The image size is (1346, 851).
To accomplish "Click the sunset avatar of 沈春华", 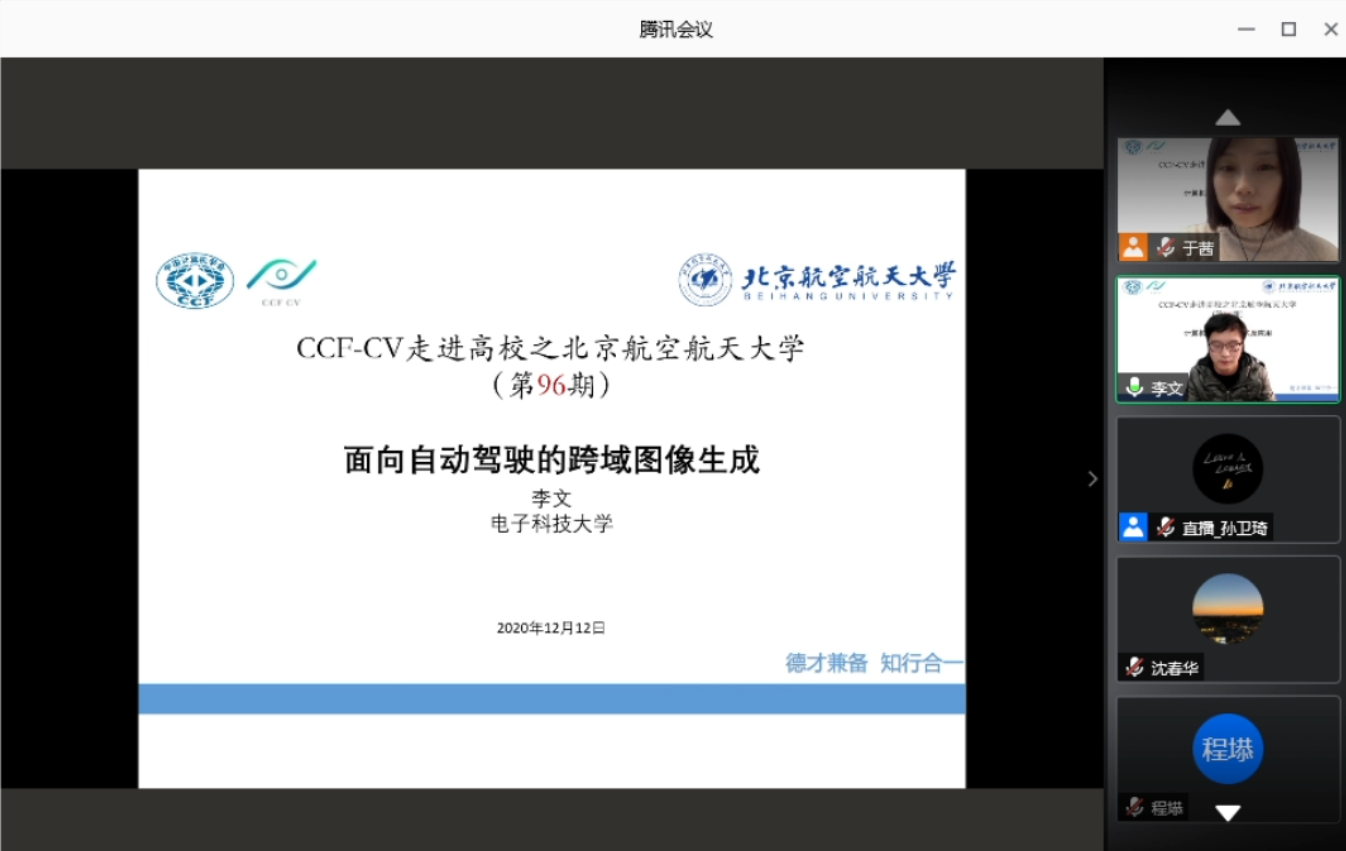I will tap(1228, 608).
